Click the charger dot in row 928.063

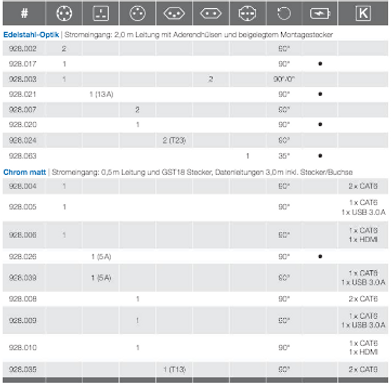pyautogui.click(x=320, y=156)
